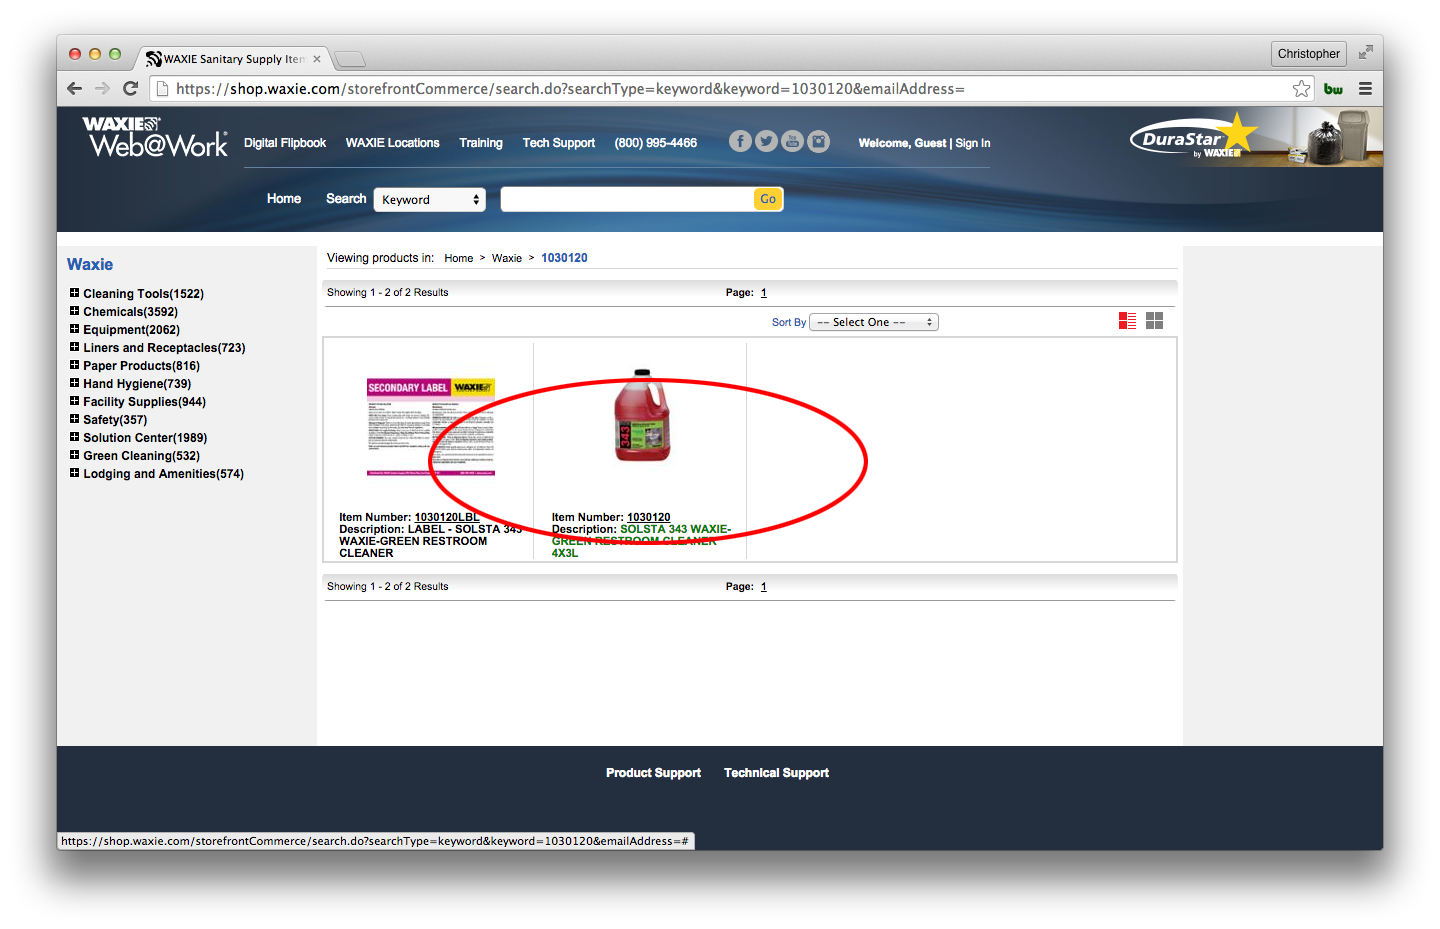Open the Keyword search type dropdown

click(430, 200)
